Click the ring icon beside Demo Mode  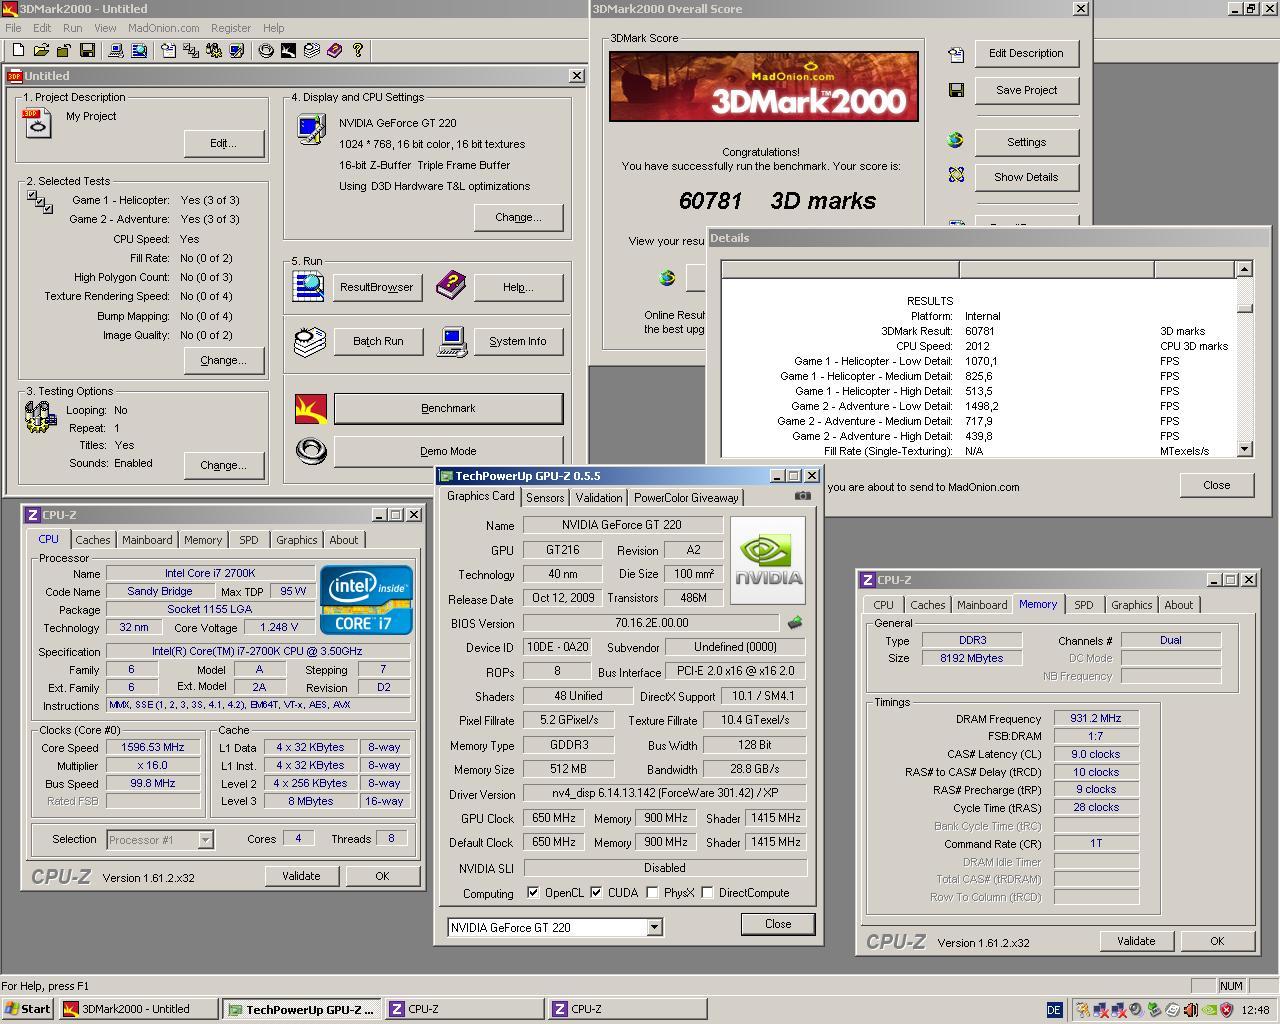coord(311,451)
